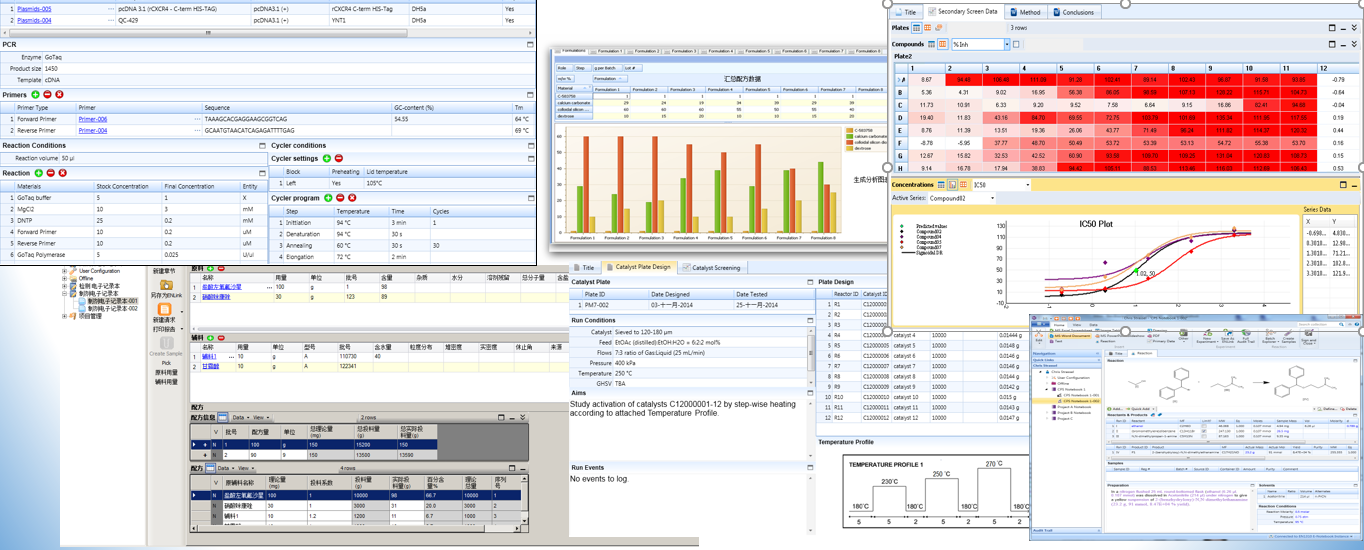Screen dimensions: 1364x550
Task: Click the Create Sample icon
Action: pos(166,342)
